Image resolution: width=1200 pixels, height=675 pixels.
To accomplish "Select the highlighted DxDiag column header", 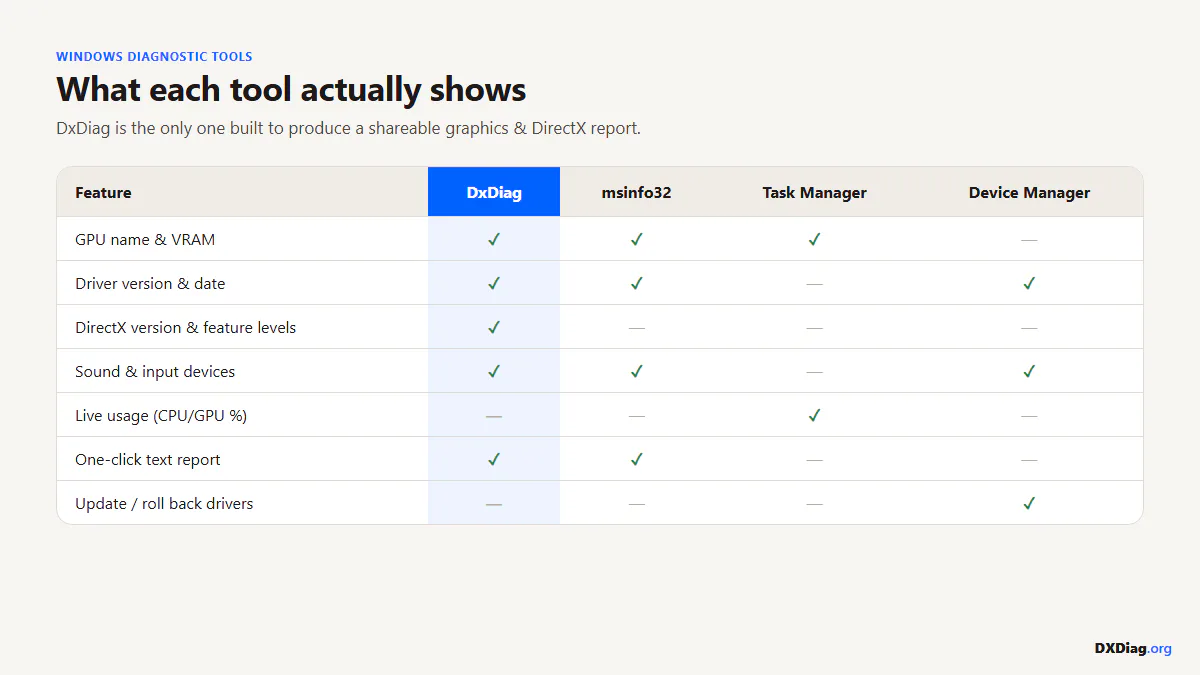I will (x=494, y=192).
